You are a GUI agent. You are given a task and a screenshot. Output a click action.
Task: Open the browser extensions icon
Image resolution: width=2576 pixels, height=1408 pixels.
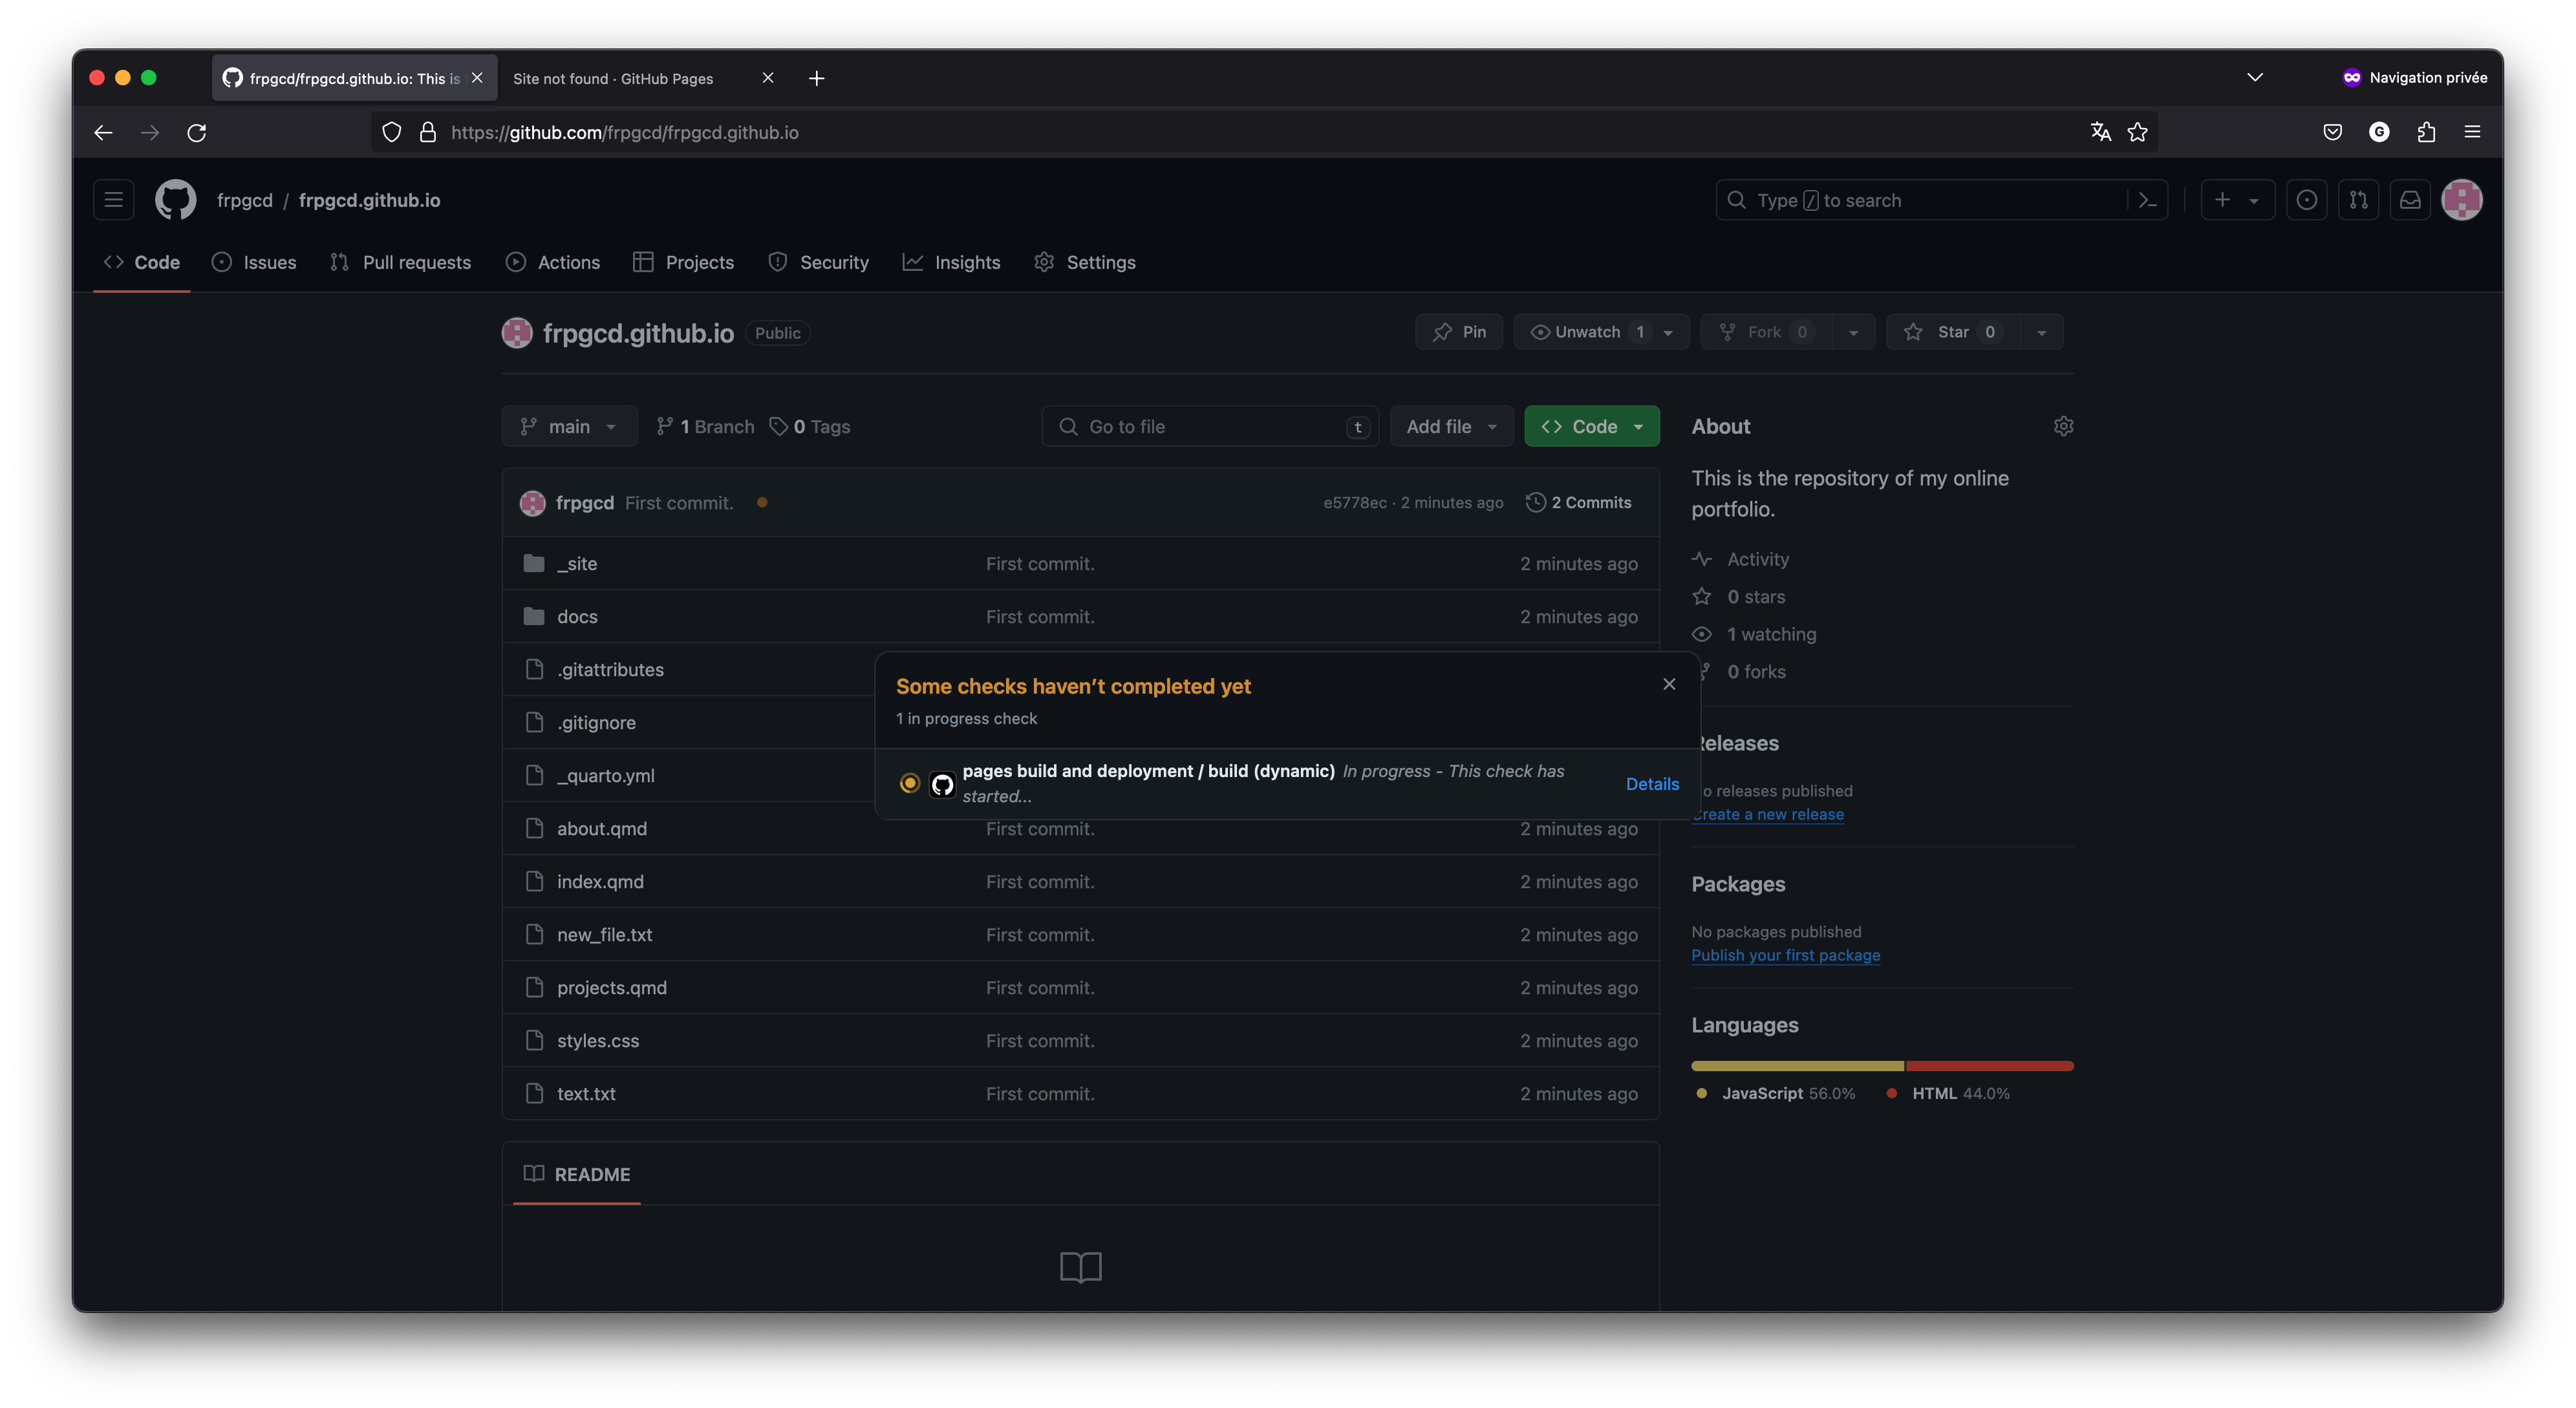tap(2426, 132)
